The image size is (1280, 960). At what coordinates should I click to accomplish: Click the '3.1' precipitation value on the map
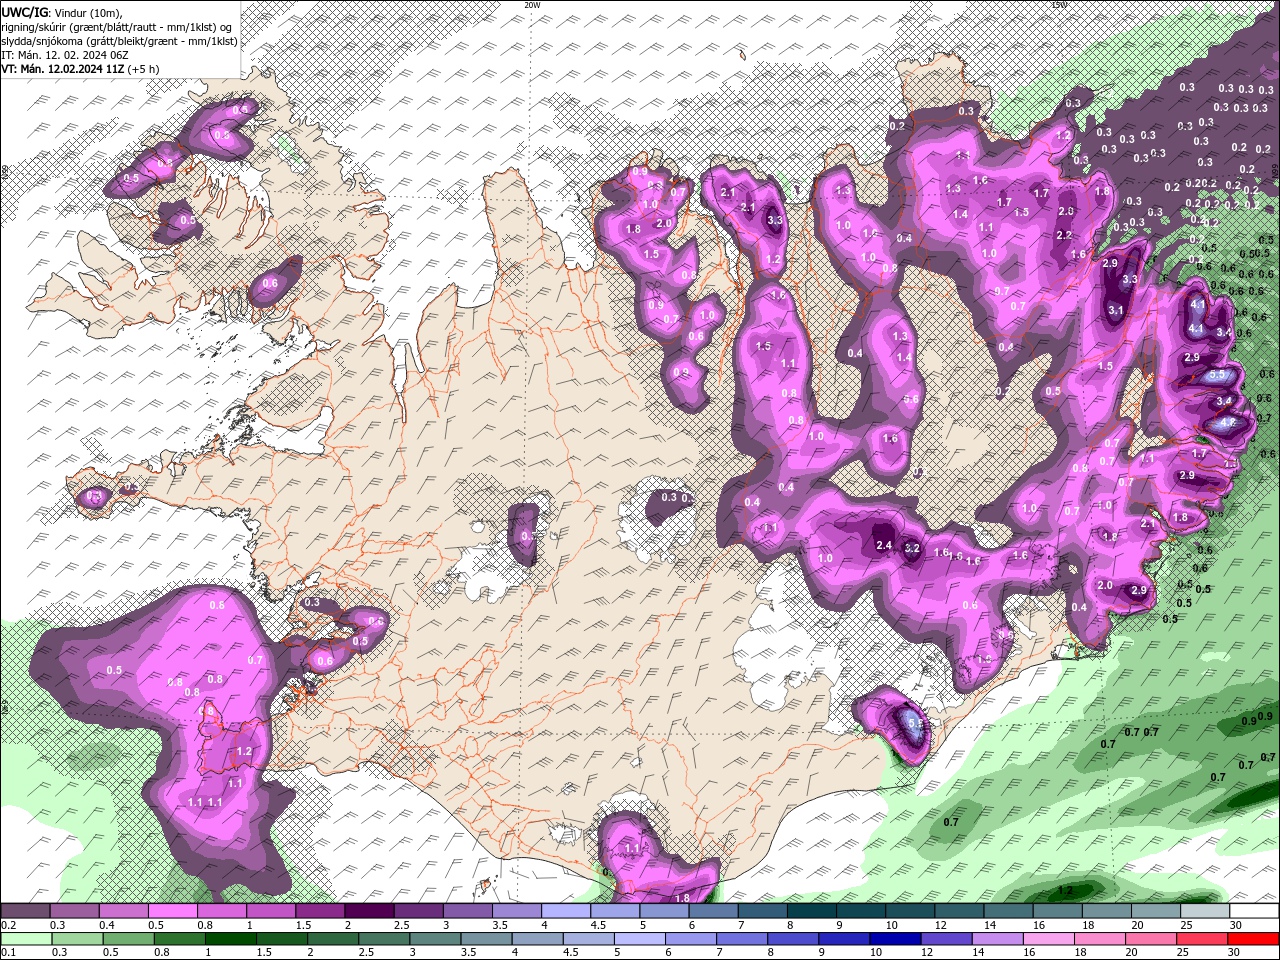[1117, 311]
